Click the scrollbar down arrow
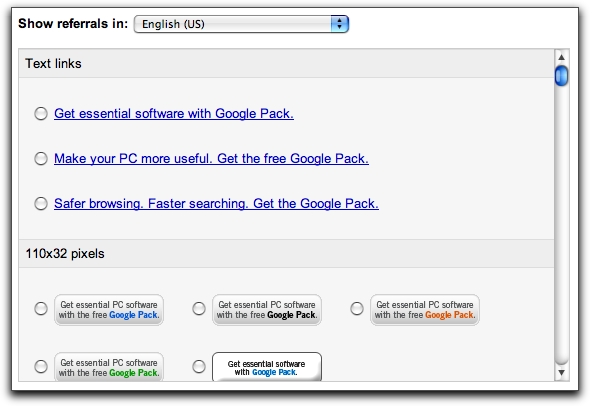 pyautogui.click(x=561, y=373)
